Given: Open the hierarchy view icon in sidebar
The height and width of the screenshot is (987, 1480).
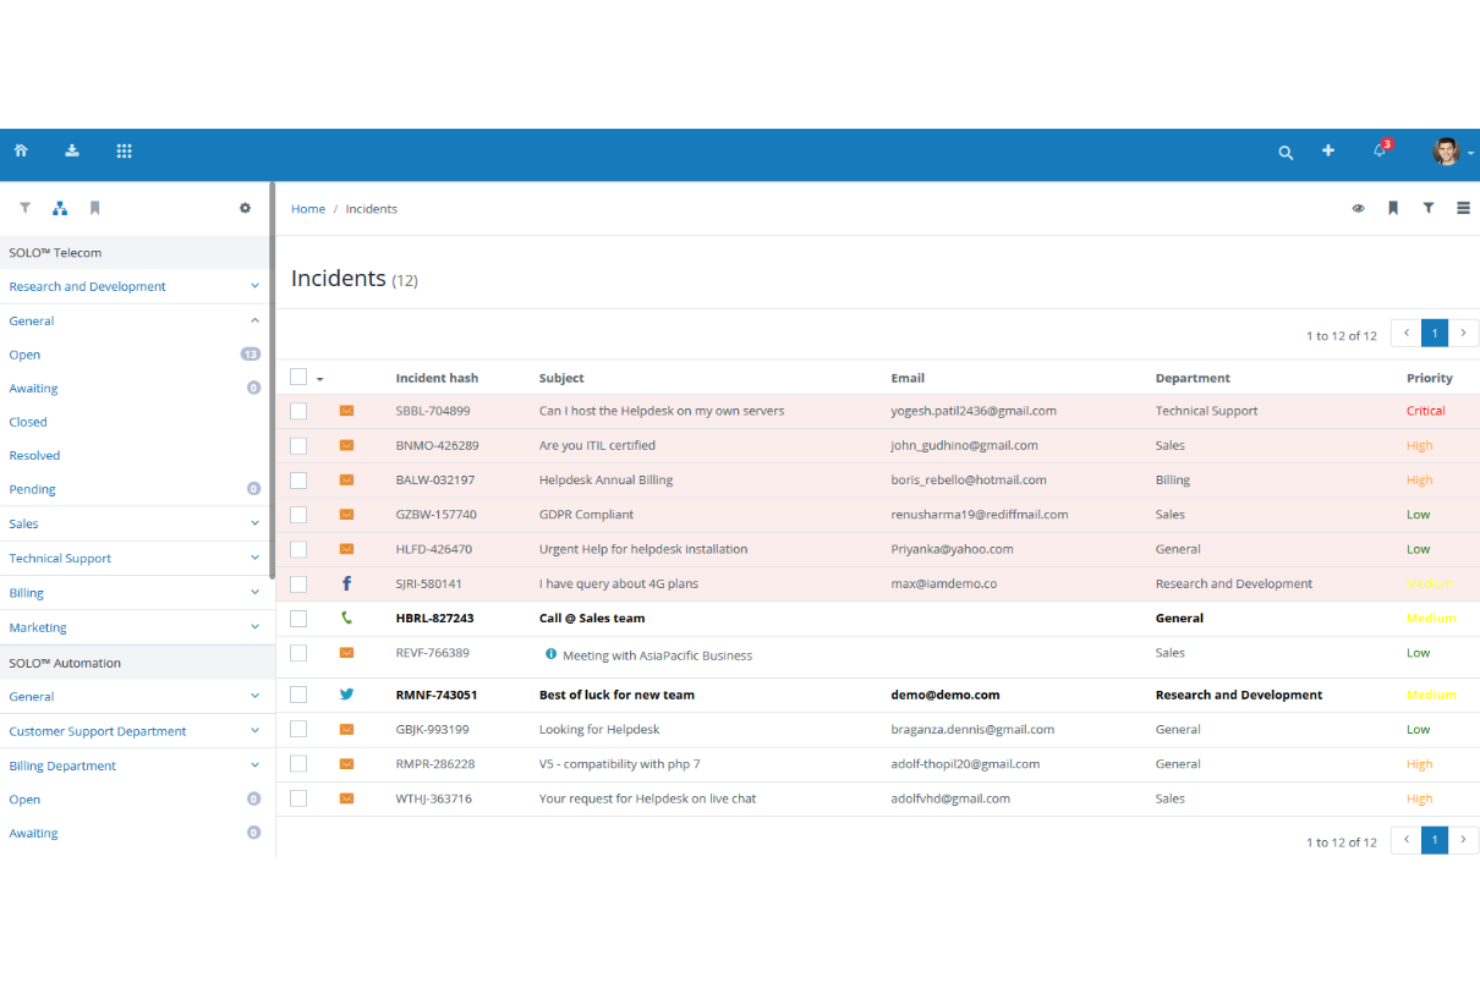Looking at the screenshot, I should [x=60, y=207].
